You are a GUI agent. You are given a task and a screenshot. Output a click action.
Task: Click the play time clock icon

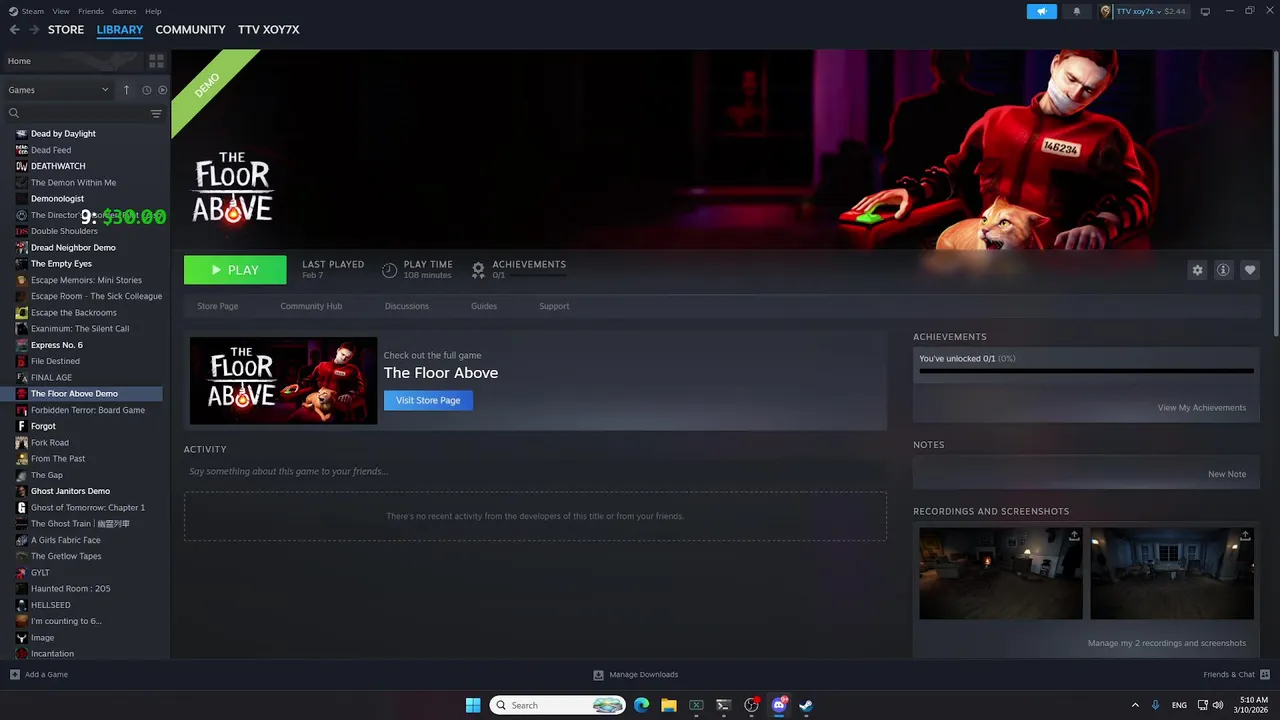[x=390, y=270]
